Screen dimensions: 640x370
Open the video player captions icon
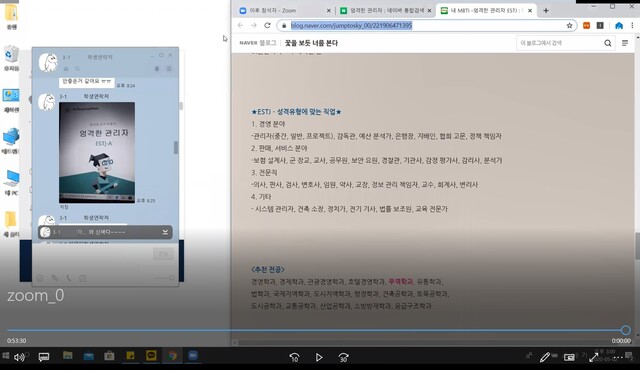[x=44, y=357]
